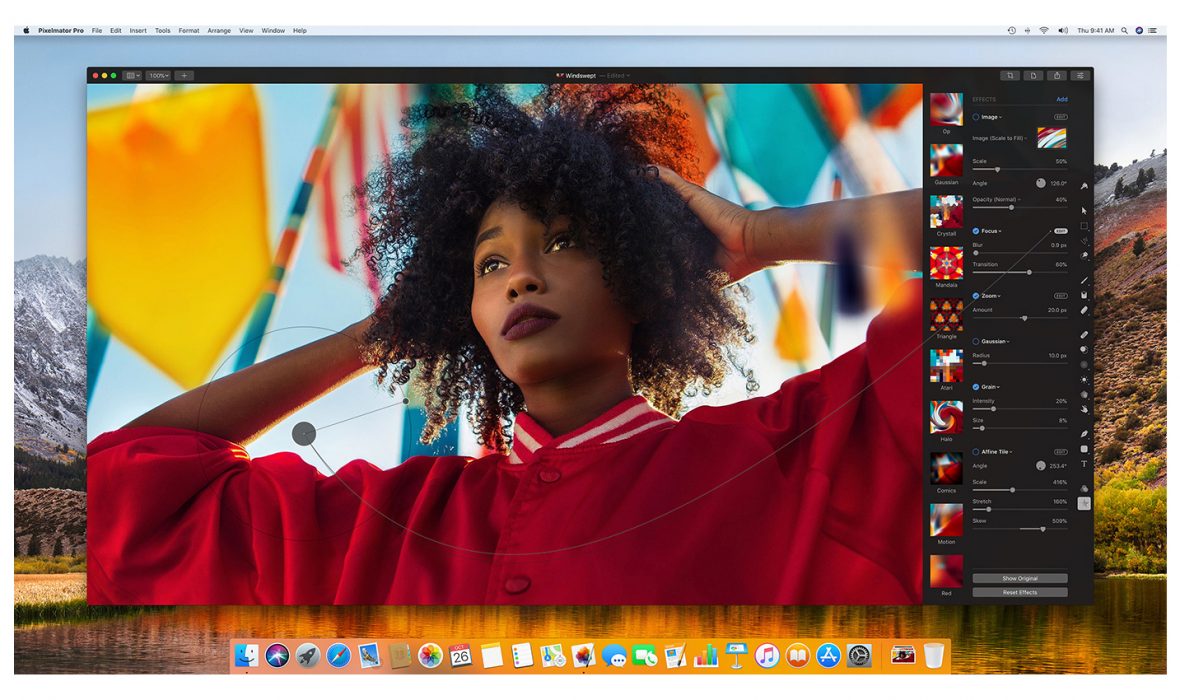The image size is (1180, 700).
Task: Turn off the Grain effect checkbox
Action: (x=976, y=387)
